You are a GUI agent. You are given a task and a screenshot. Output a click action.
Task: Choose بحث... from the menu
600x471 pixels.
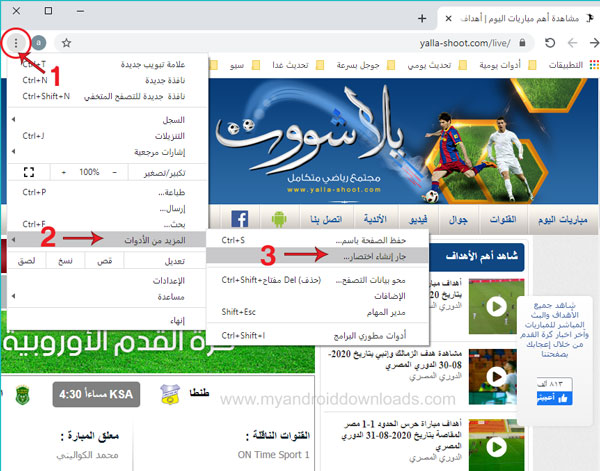point(108,224)
